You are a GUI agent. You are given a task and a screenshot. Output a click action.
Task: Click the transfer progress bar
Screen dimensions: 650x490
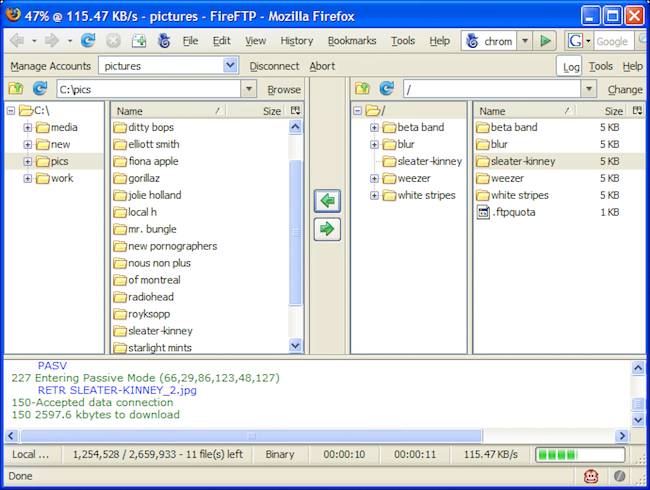tap(580, 455)
